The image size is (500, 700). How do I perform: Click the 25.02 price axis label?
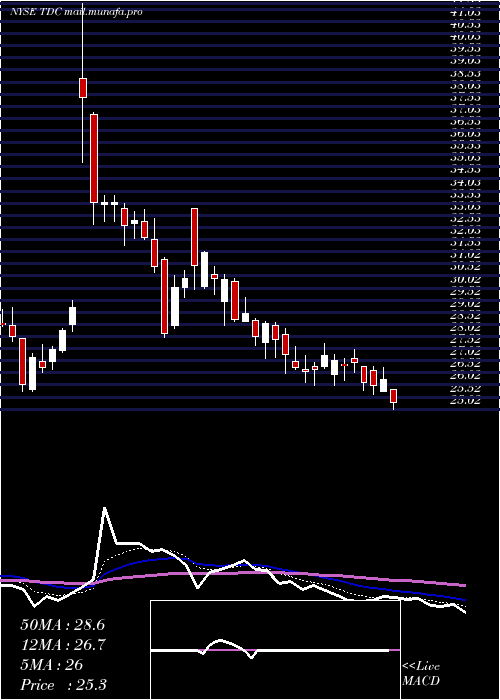pos(466,400)
